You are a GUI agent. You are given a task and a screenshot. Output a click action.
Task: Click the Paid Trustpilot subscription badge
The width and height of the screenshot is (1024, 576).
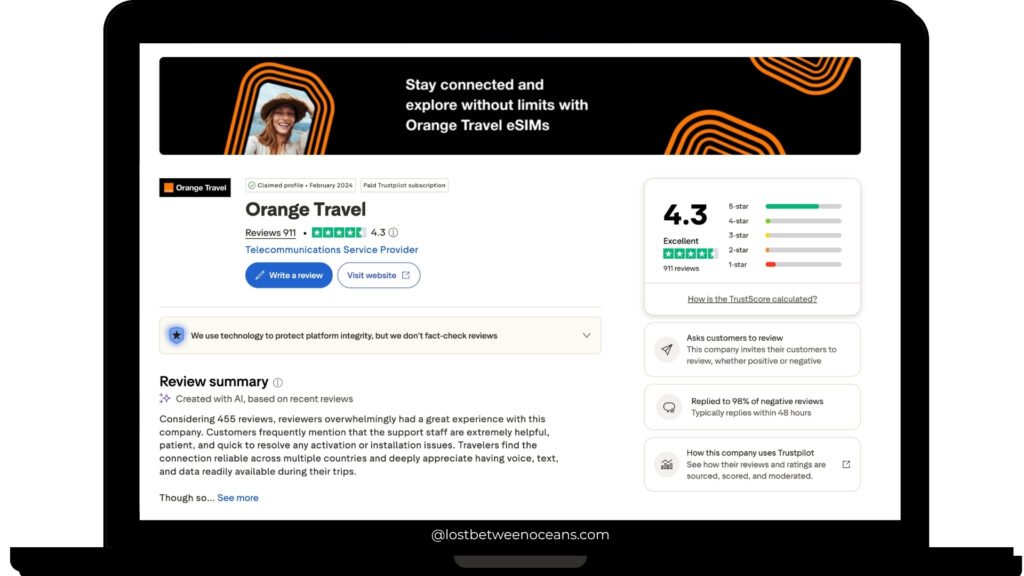point(404,185)
